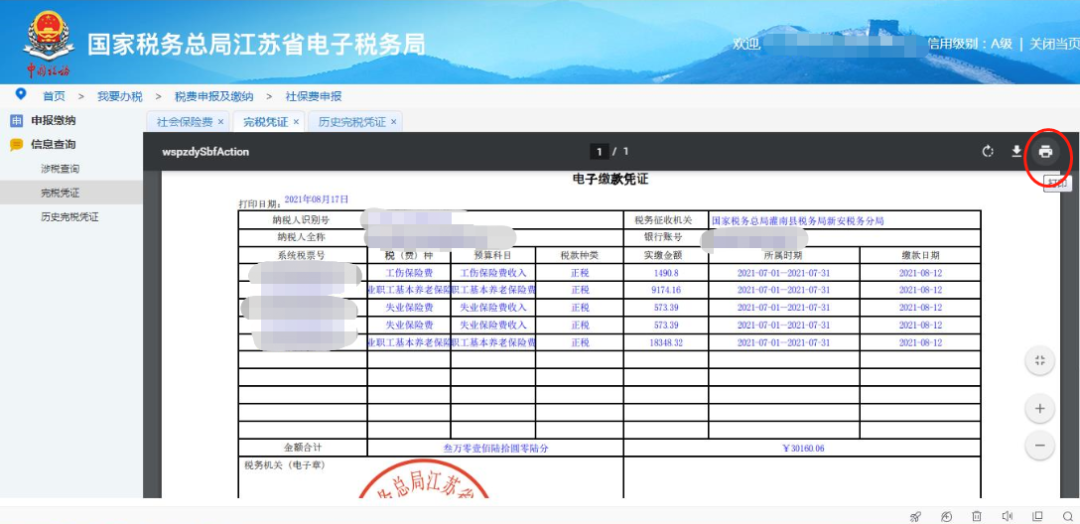Click the PDF page number field
Screen dimensions: 1080x524
point(599,151)
